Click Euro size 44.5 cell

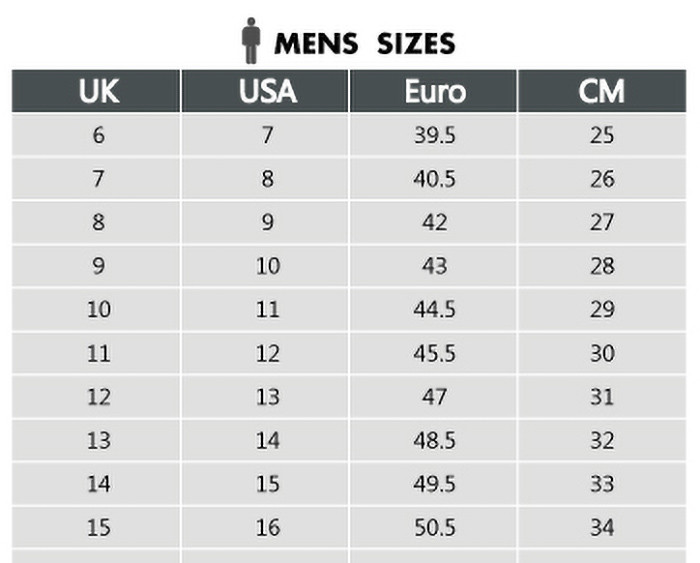(x=433, y=309)
